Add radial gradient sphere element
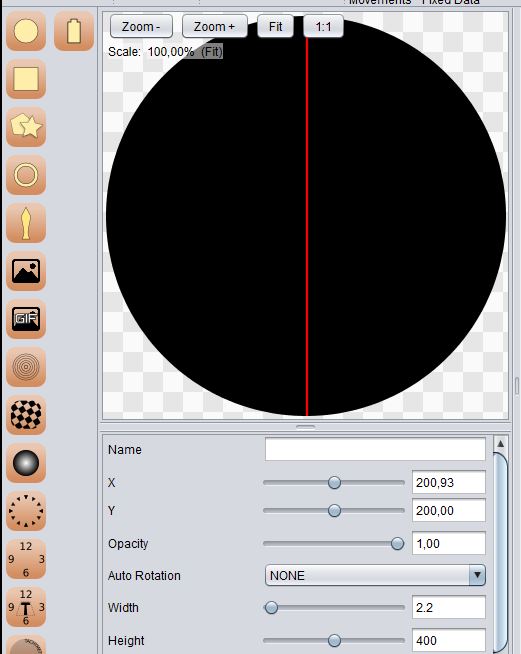This screenshot has height=654, width=521. pyautogui.click(x=26, y=463)
